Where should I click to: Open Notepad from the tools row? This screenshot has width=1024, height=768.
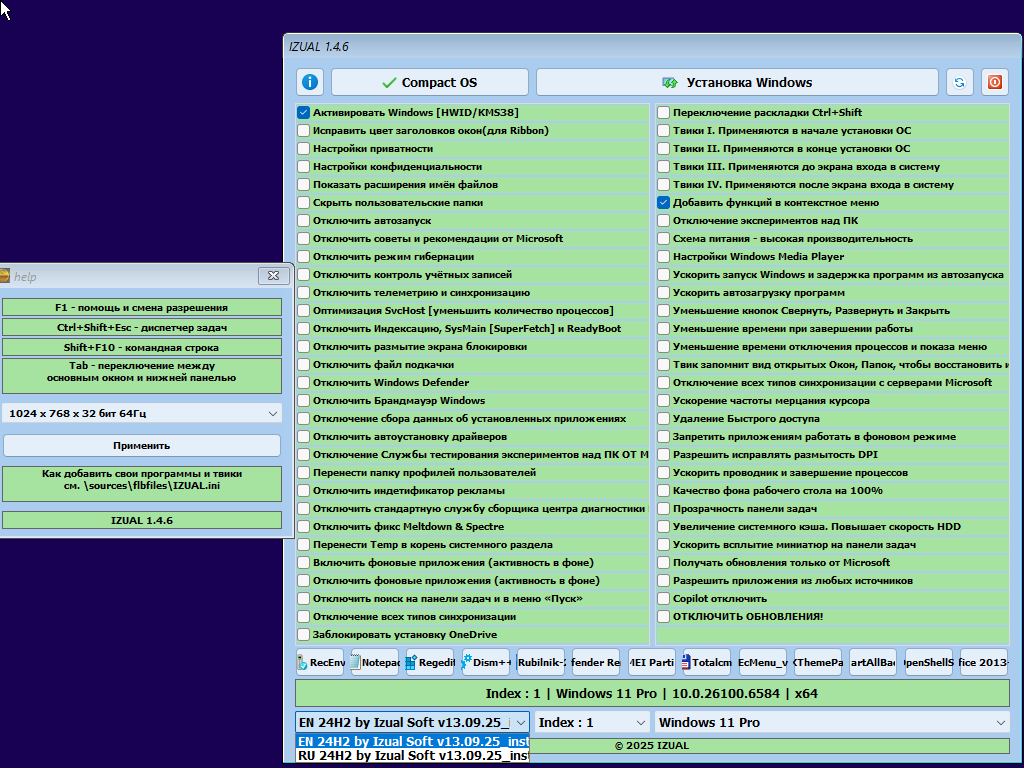(x=375, y=662)
